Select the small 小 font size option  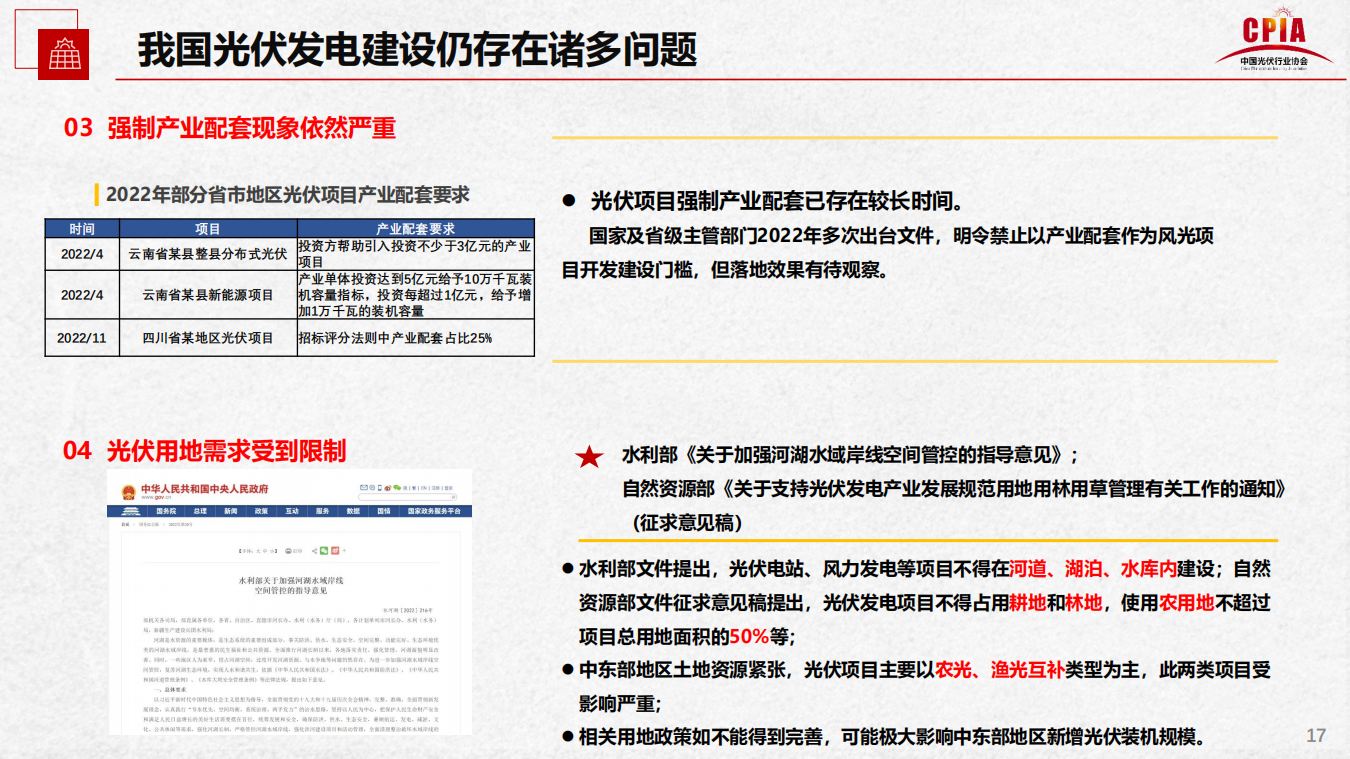coord(272,551)
